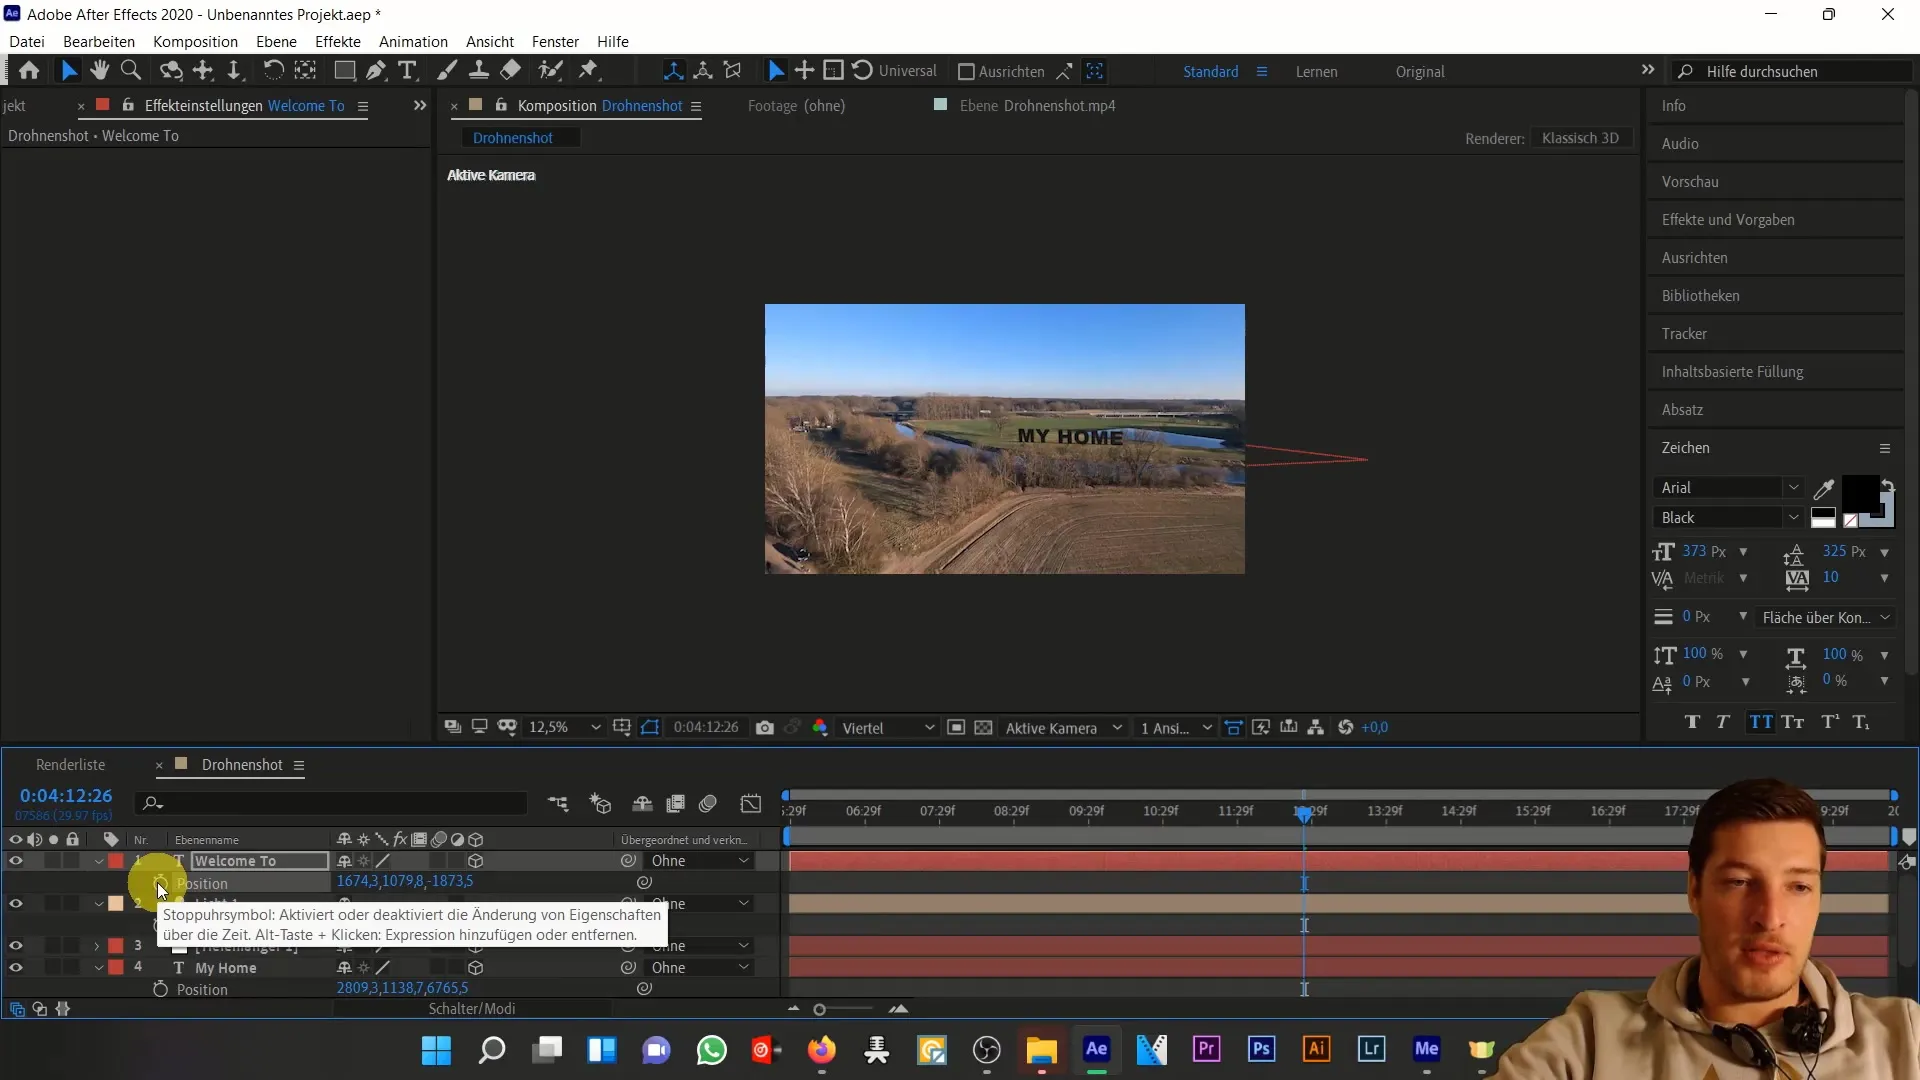The height and width of the screenshot is (1080, 1920).
Task: Expand the Position property under Welcome To
Action: click(202, 881)
